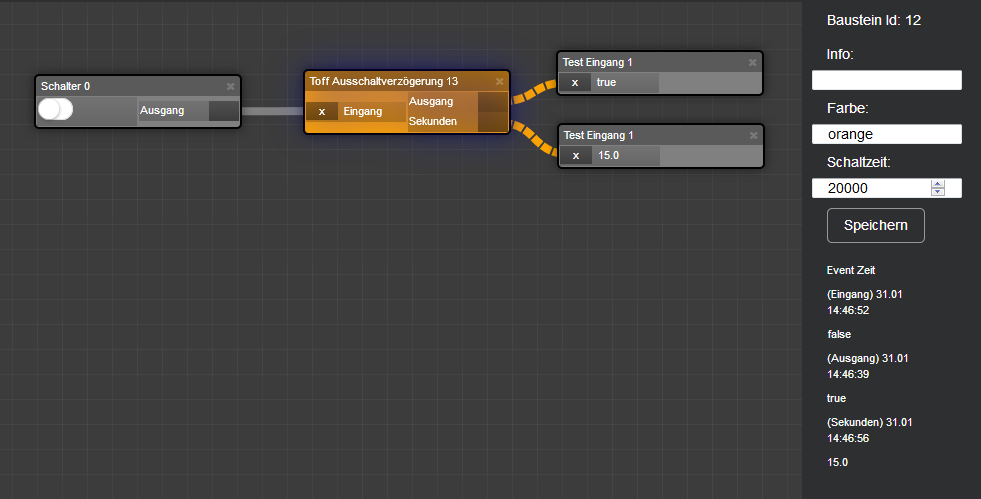Click the true value in the event log

[x=836, y=398]
